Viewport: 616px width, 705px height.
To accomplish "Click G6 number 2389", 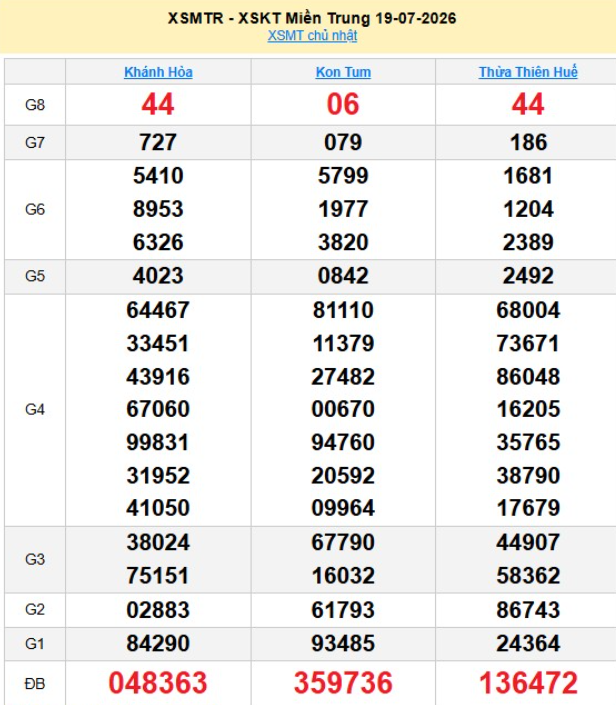I will 528,242.
